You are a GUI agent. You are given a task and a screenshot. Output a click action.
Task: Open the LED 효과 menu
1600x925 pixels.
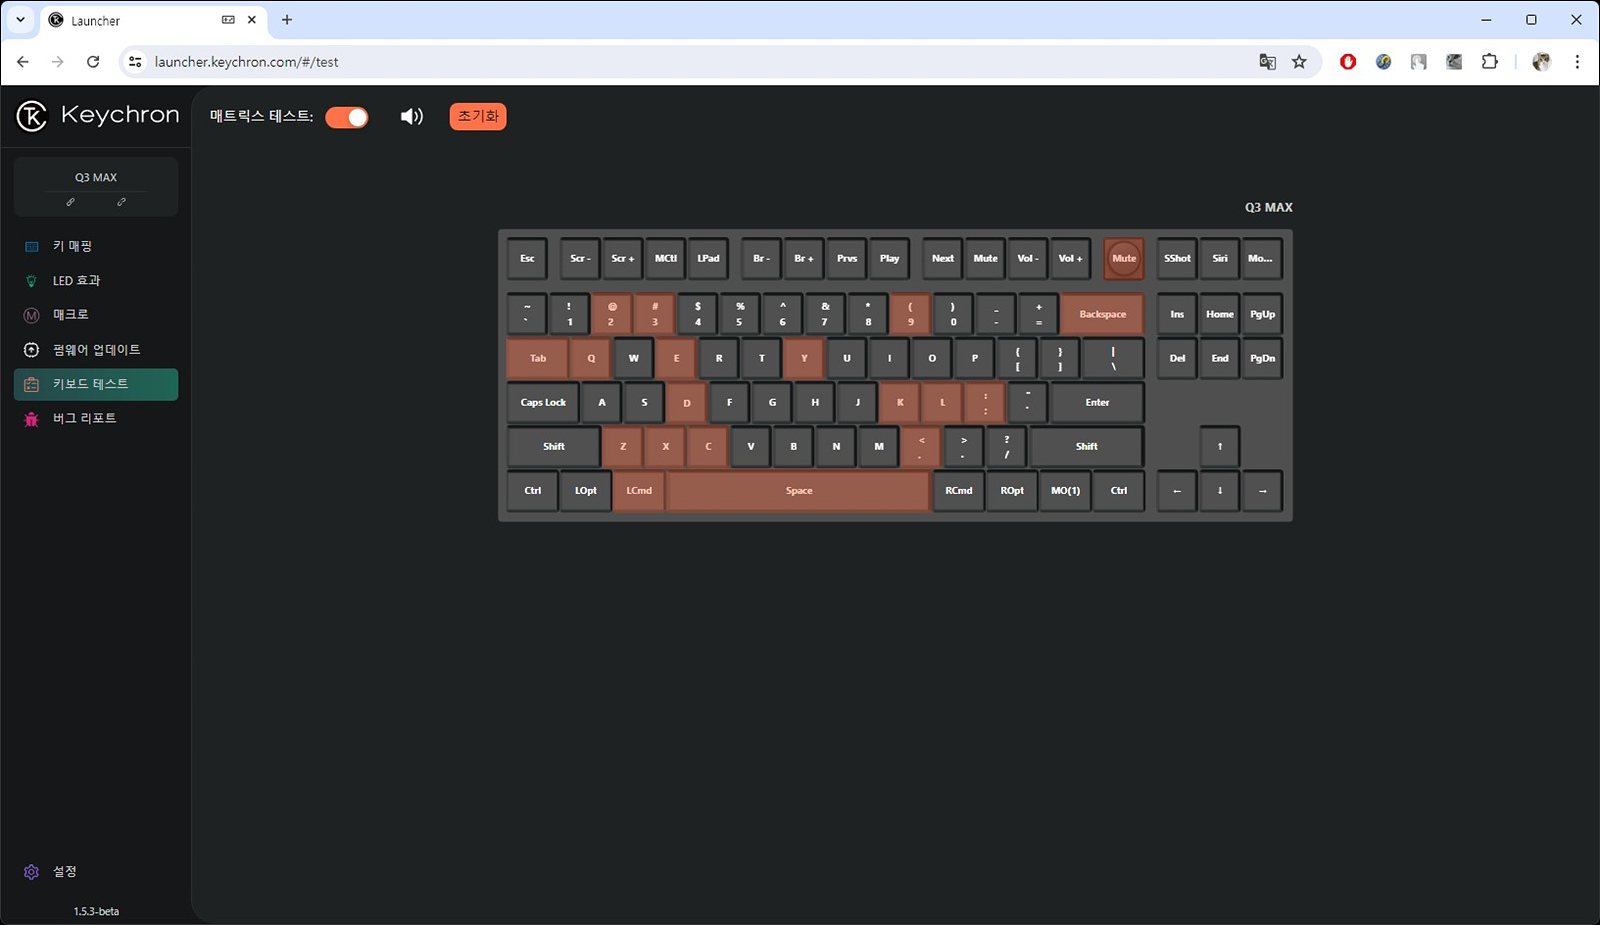tap(96, 281)
